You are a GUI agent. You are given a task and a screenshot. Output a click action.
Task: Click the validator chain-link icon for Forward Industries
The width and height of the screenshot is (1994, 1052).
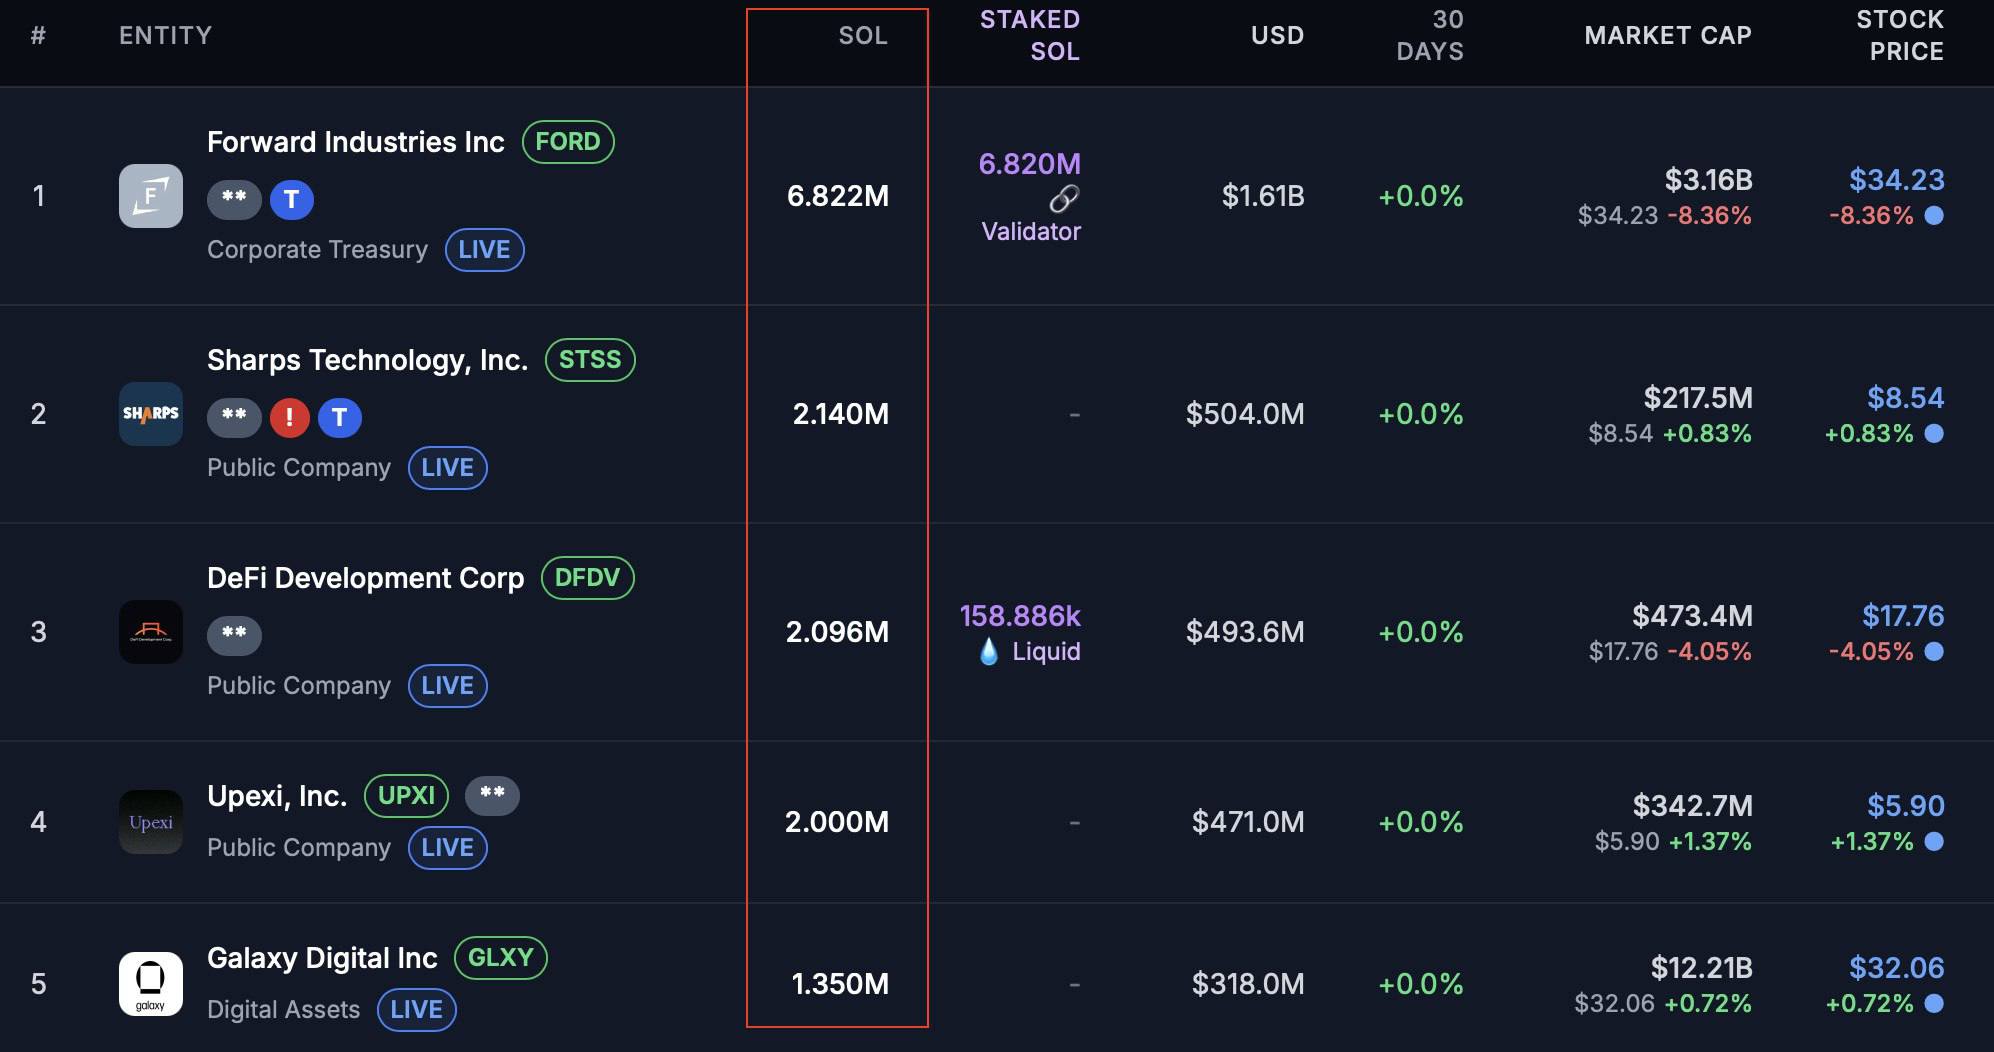pos(1064,199)
